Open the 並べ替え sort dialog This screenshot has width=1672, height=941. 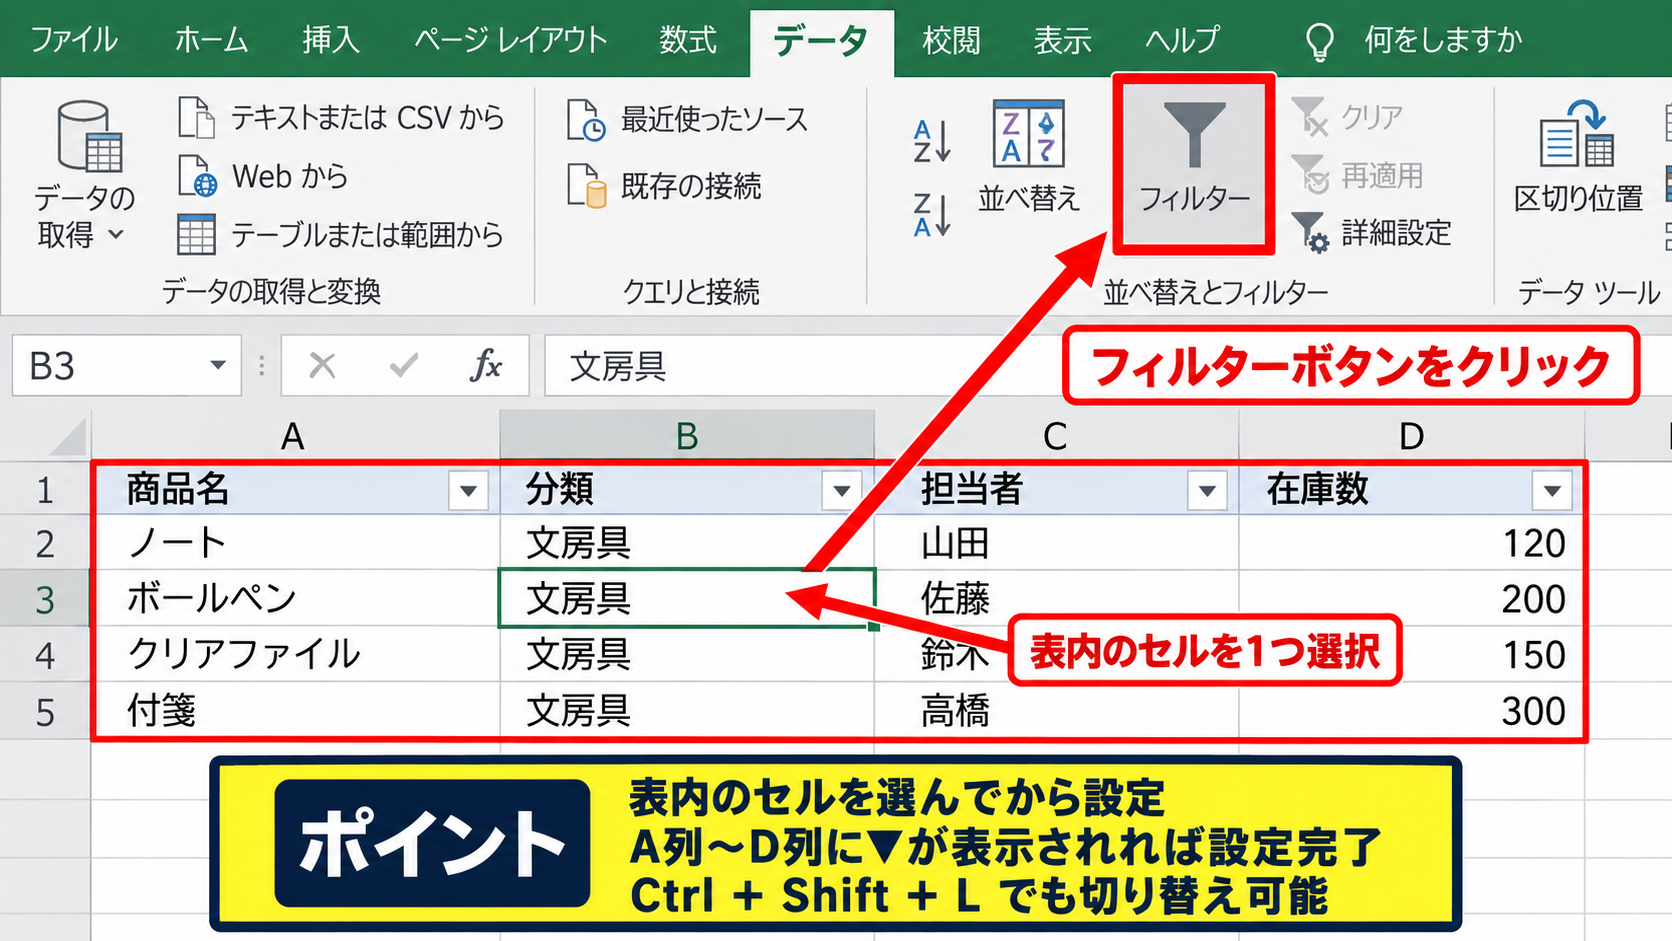pyautogui.click(x=1029, y=156)
